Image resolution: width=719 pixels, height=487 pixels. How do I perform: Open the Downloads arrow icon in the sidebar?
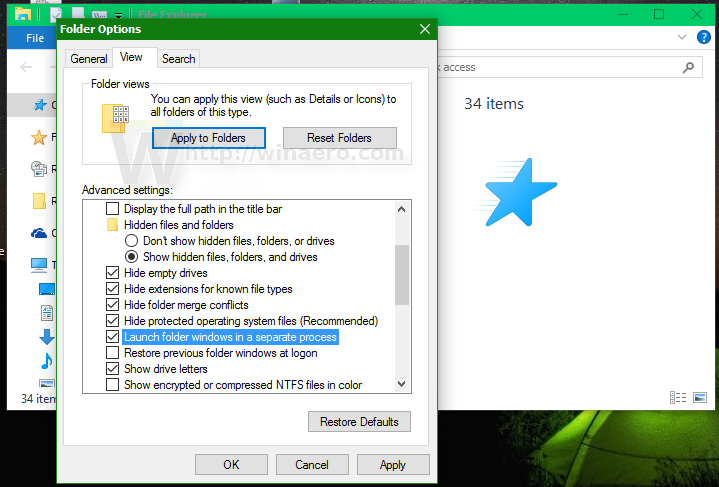pos(46,337)
